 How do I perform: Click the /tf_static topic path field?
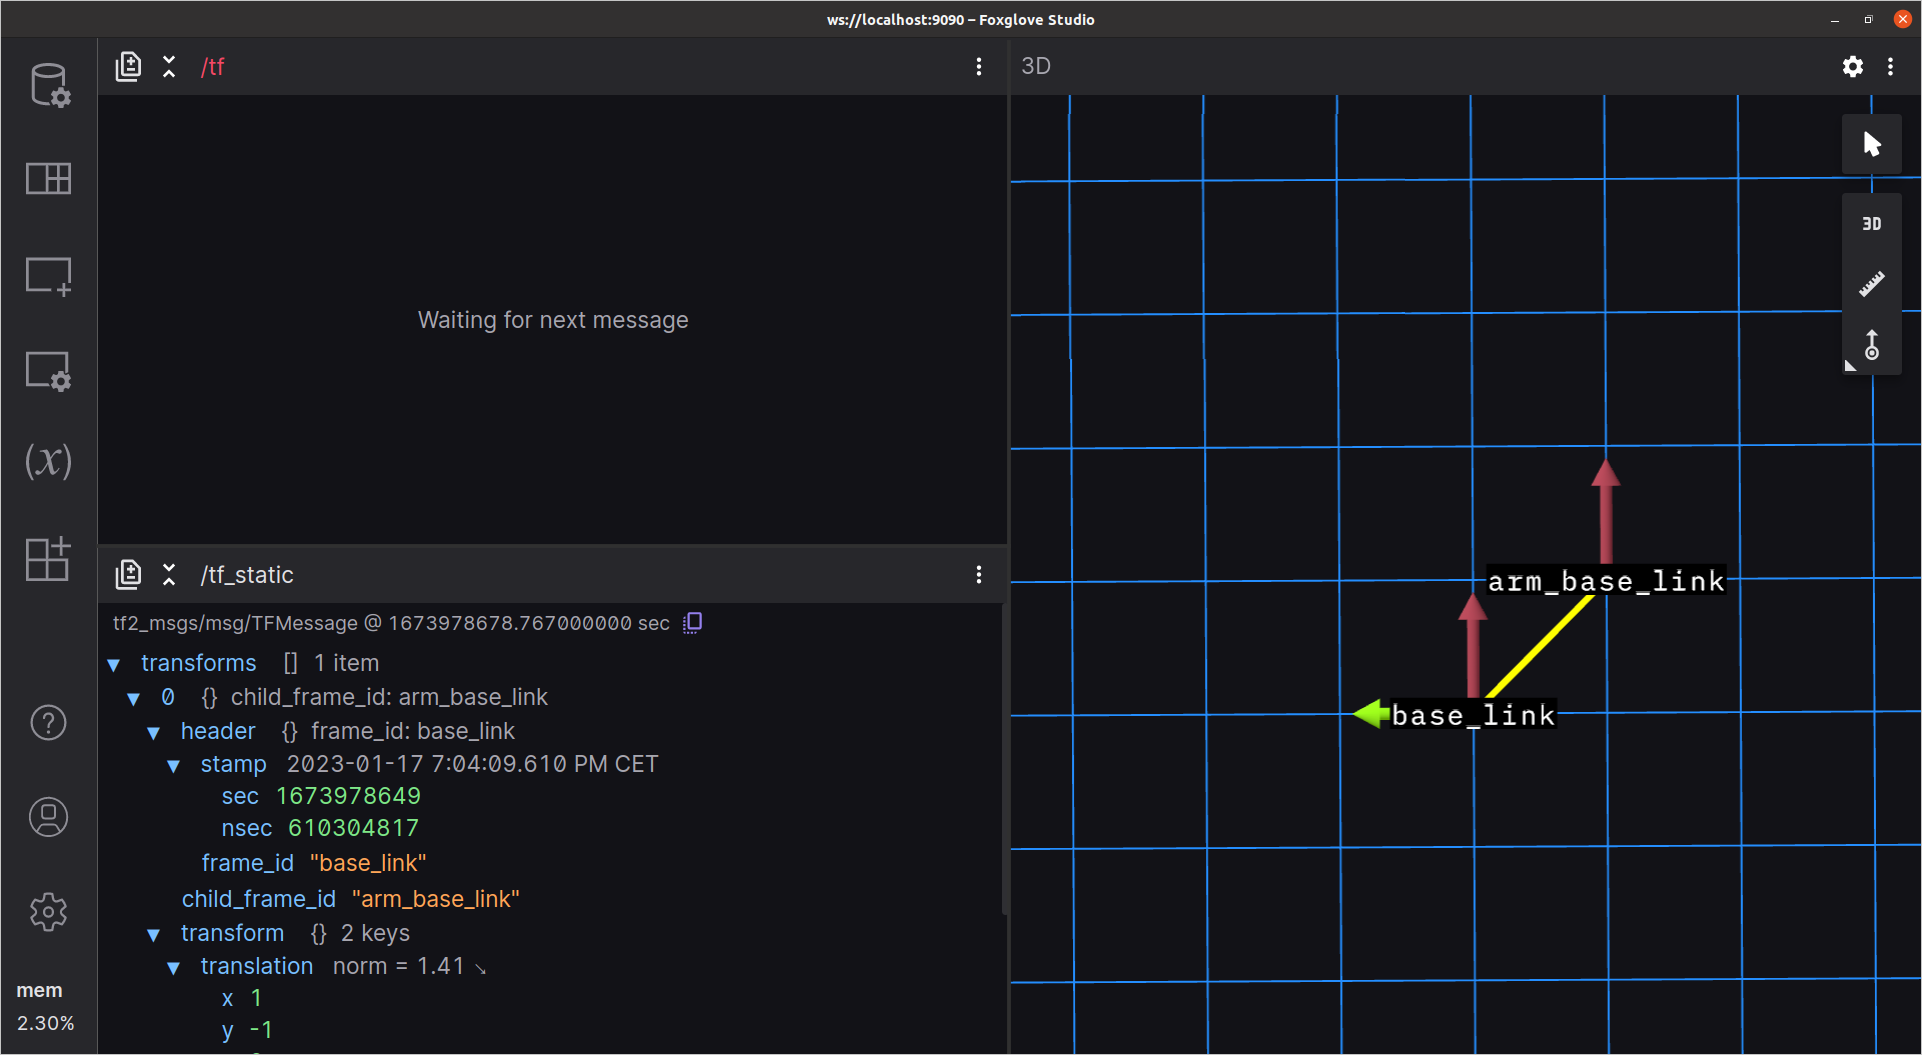click(247, 575)
